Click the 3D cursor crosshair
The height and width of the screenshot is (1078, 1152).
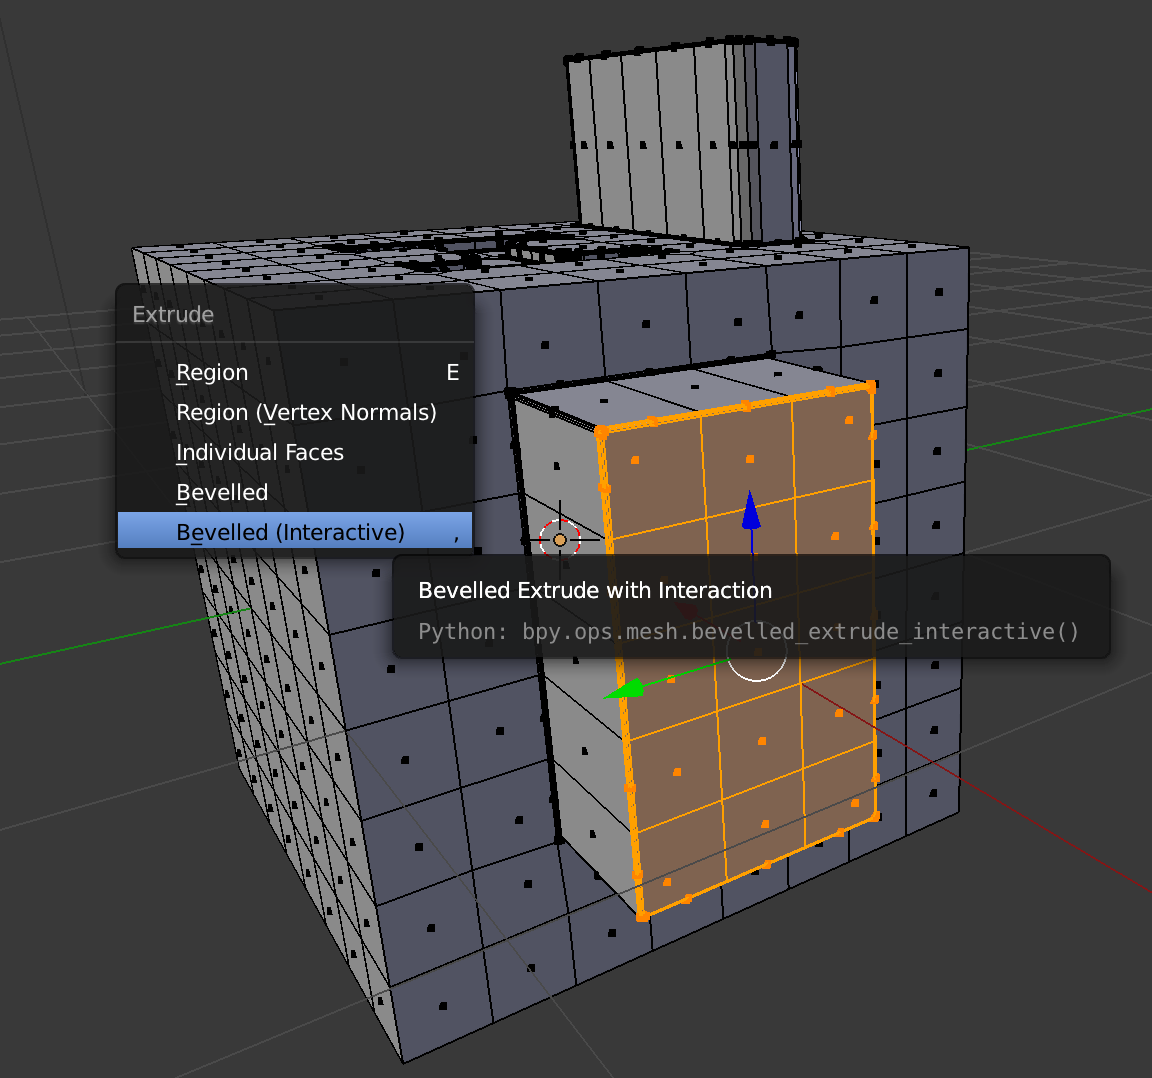point(560,540)
